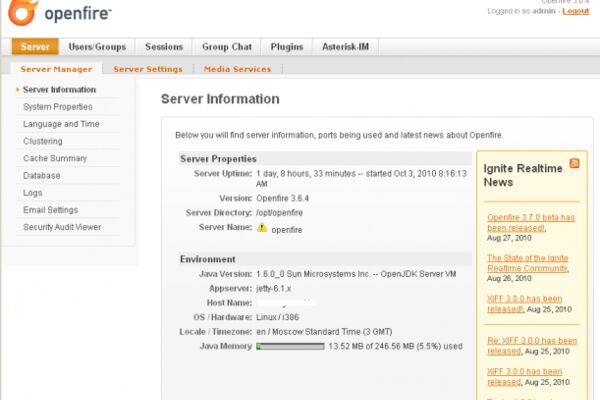Open the Security Audit Viewer
This screenshot has width=600, height=400.
[62, 227]
